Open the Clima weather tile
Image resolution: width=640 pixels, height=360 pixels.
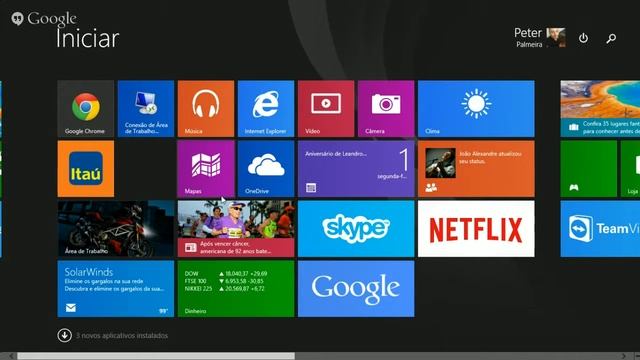coord(476,109)
